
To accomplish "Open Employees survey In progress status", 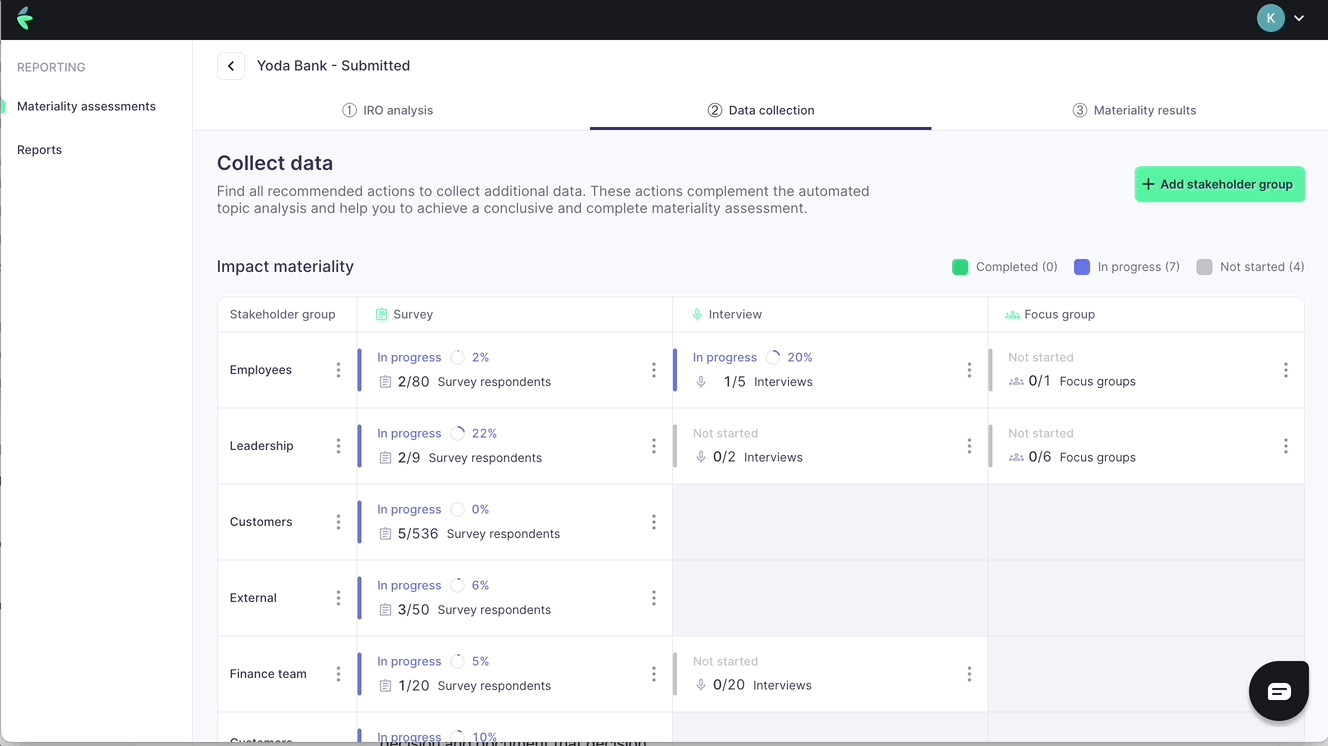I will 409,357.
